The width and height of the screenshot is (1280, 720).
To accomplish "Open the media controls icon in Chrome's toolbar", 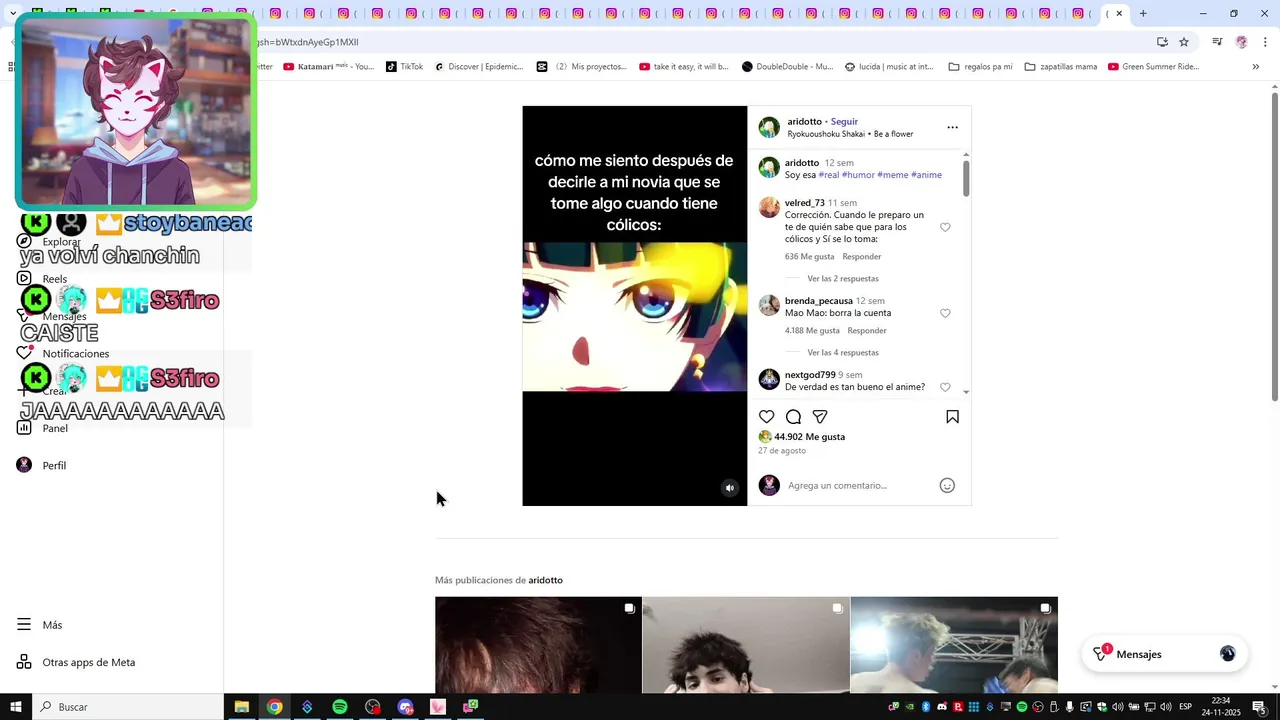I will [x=1217, y=42].
